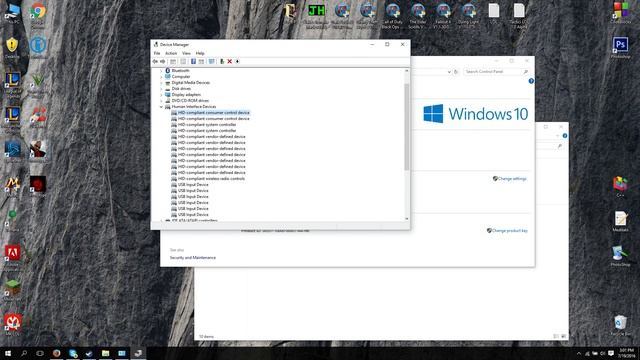
Task: Open the Action menu in Device Manager
Action: click(171, 53)
